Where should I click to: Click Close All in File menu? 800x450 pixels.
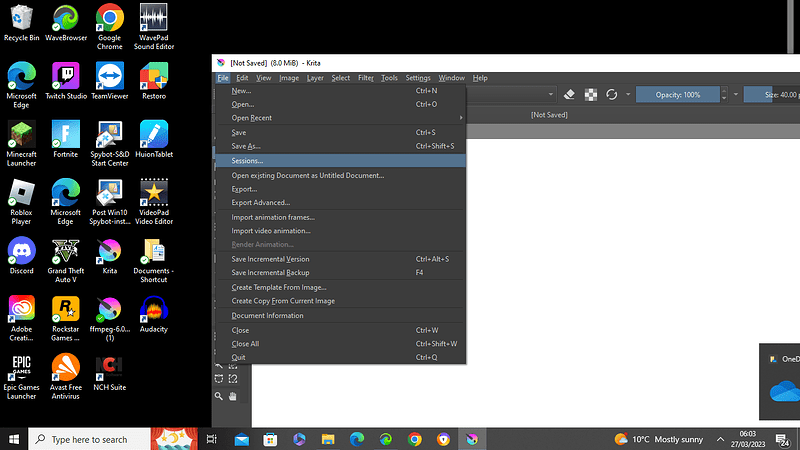click(340, 344)
